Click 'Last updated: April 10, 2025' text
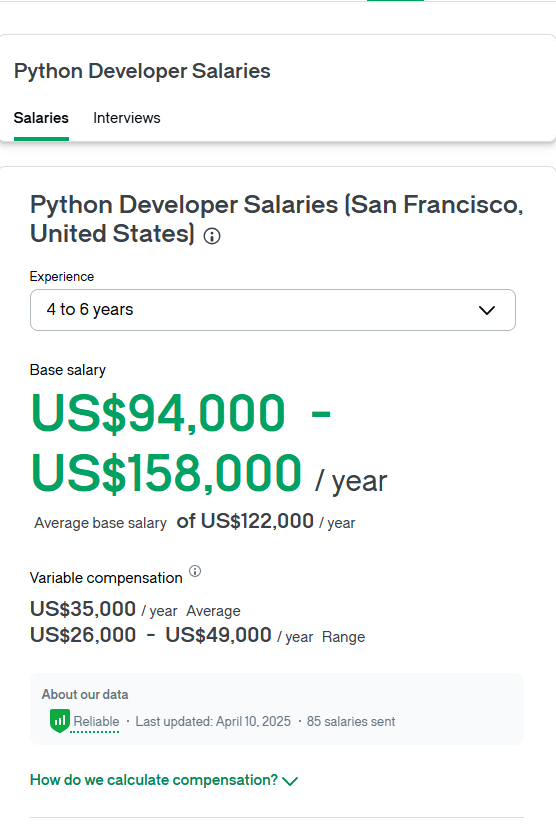 coord(213,721)
